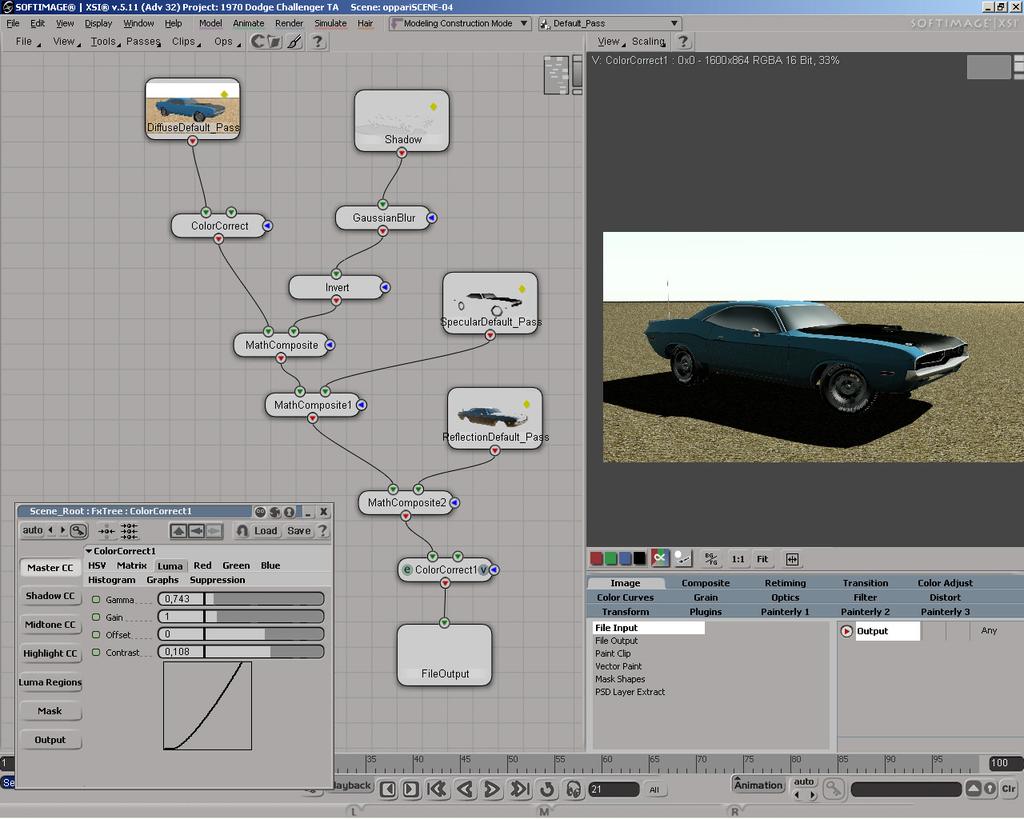The image size is (1024, 819).
Task: Toggle the Gamma animation marker
Action: pyautogui.click(x=96, y=599)
